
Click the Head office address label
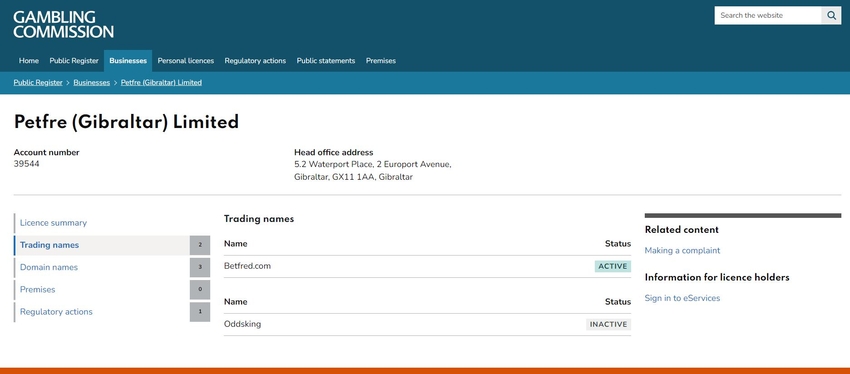(x=333, y=152)
